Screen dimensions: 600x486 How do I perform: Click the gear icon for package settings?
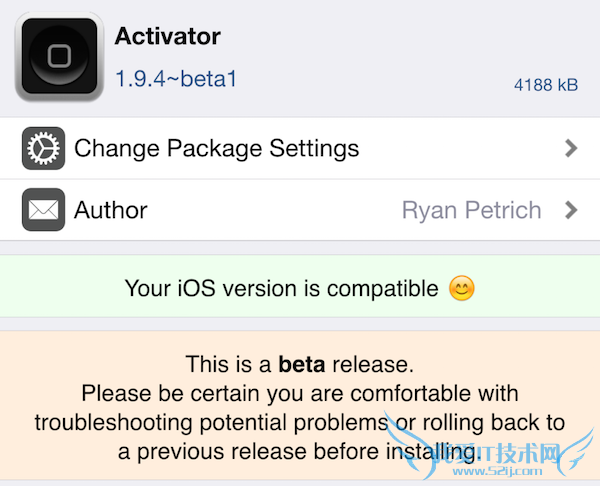pyautogui.click(x=43, y=150)
